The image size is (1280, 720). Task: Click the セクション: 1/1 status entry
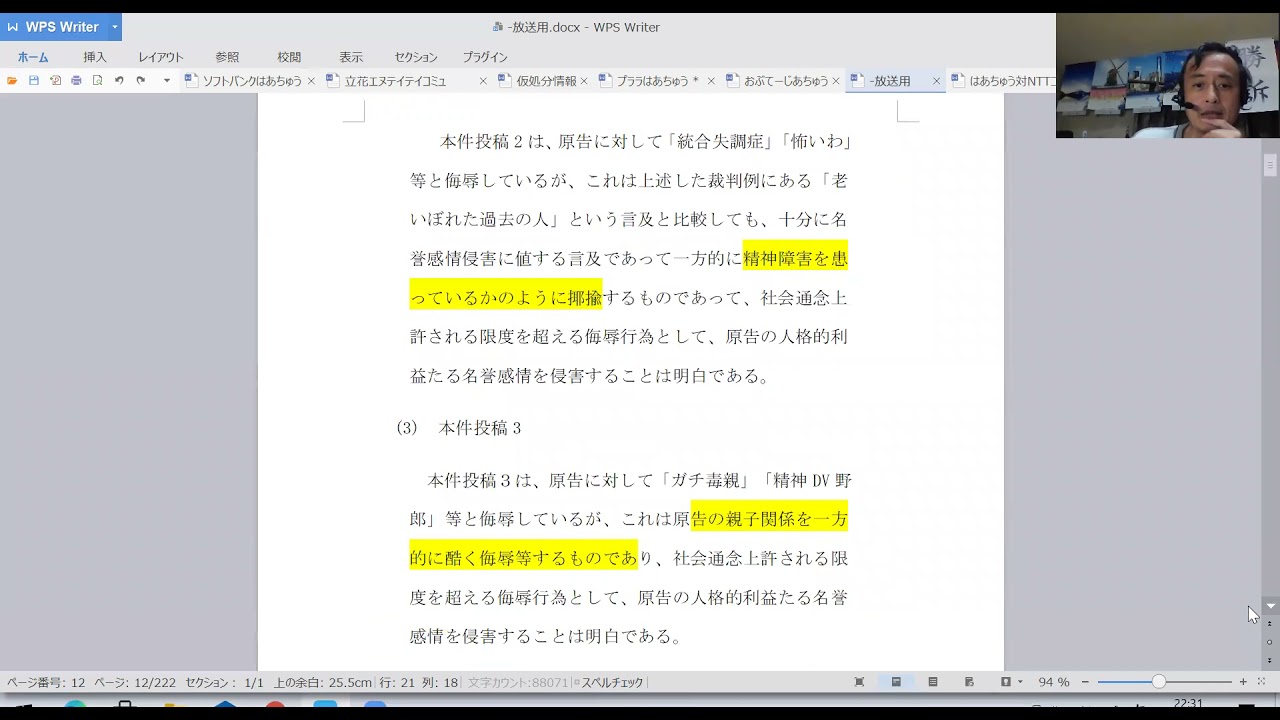coord(225,682)
